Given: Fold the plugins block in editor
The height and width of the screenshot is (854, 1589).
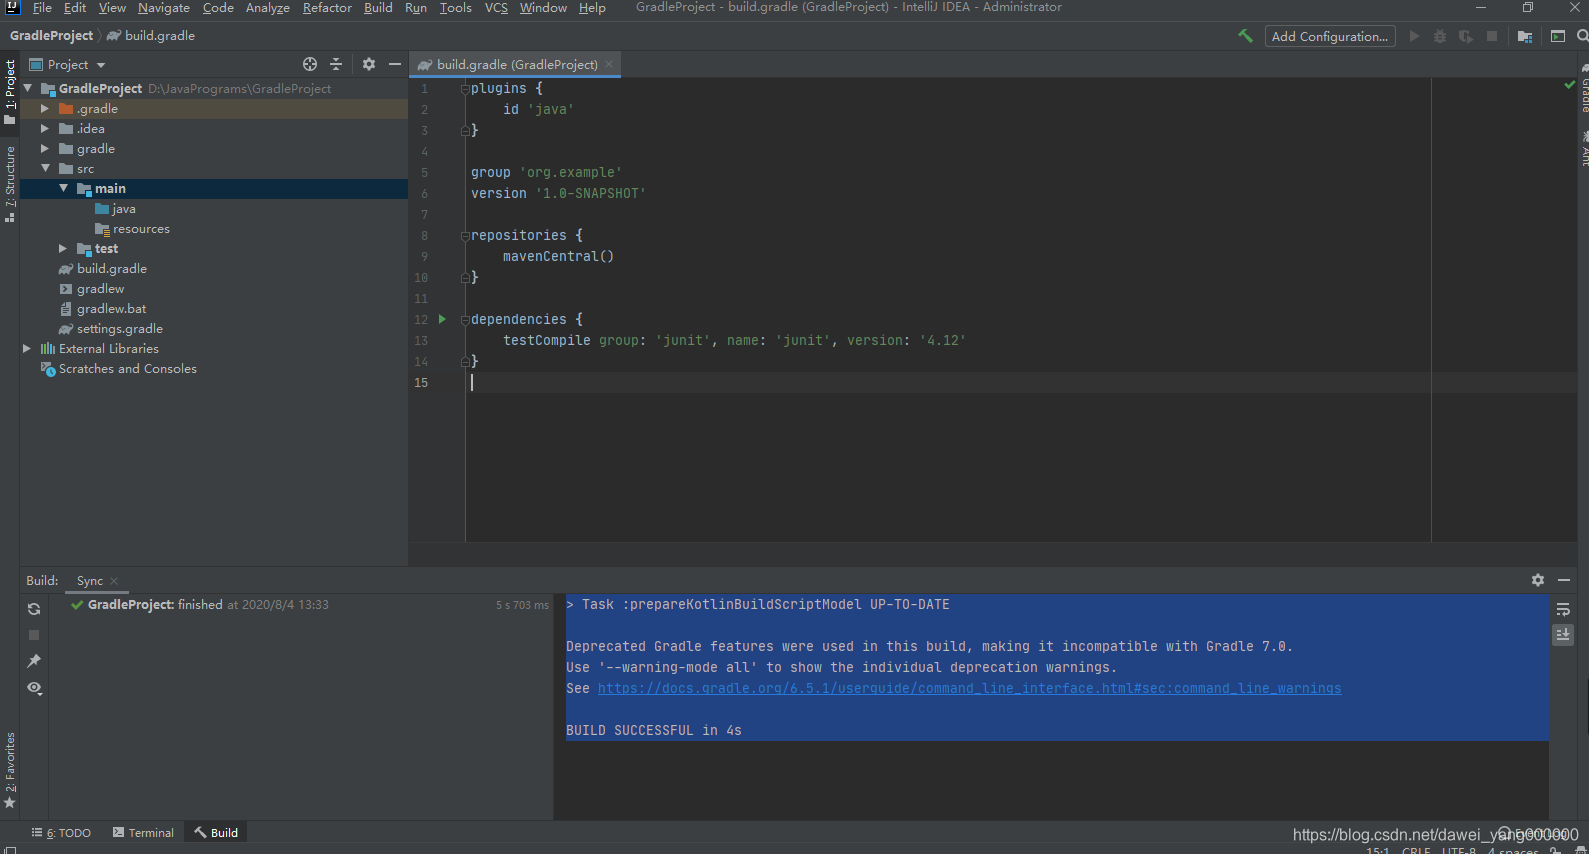Looking at the screenshot, I should [465, 88].
